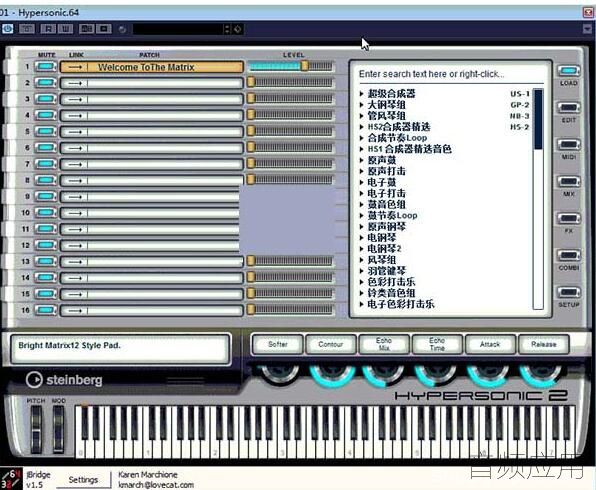Open the EDIT page button
The image size is (596, 490).
569,108
